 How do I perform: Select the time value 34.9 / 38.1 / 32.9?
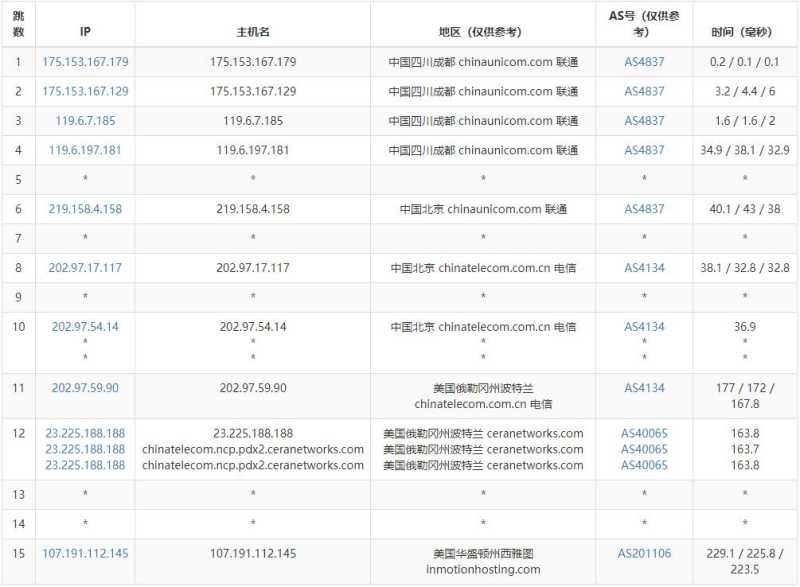click(x=744, y=150)
